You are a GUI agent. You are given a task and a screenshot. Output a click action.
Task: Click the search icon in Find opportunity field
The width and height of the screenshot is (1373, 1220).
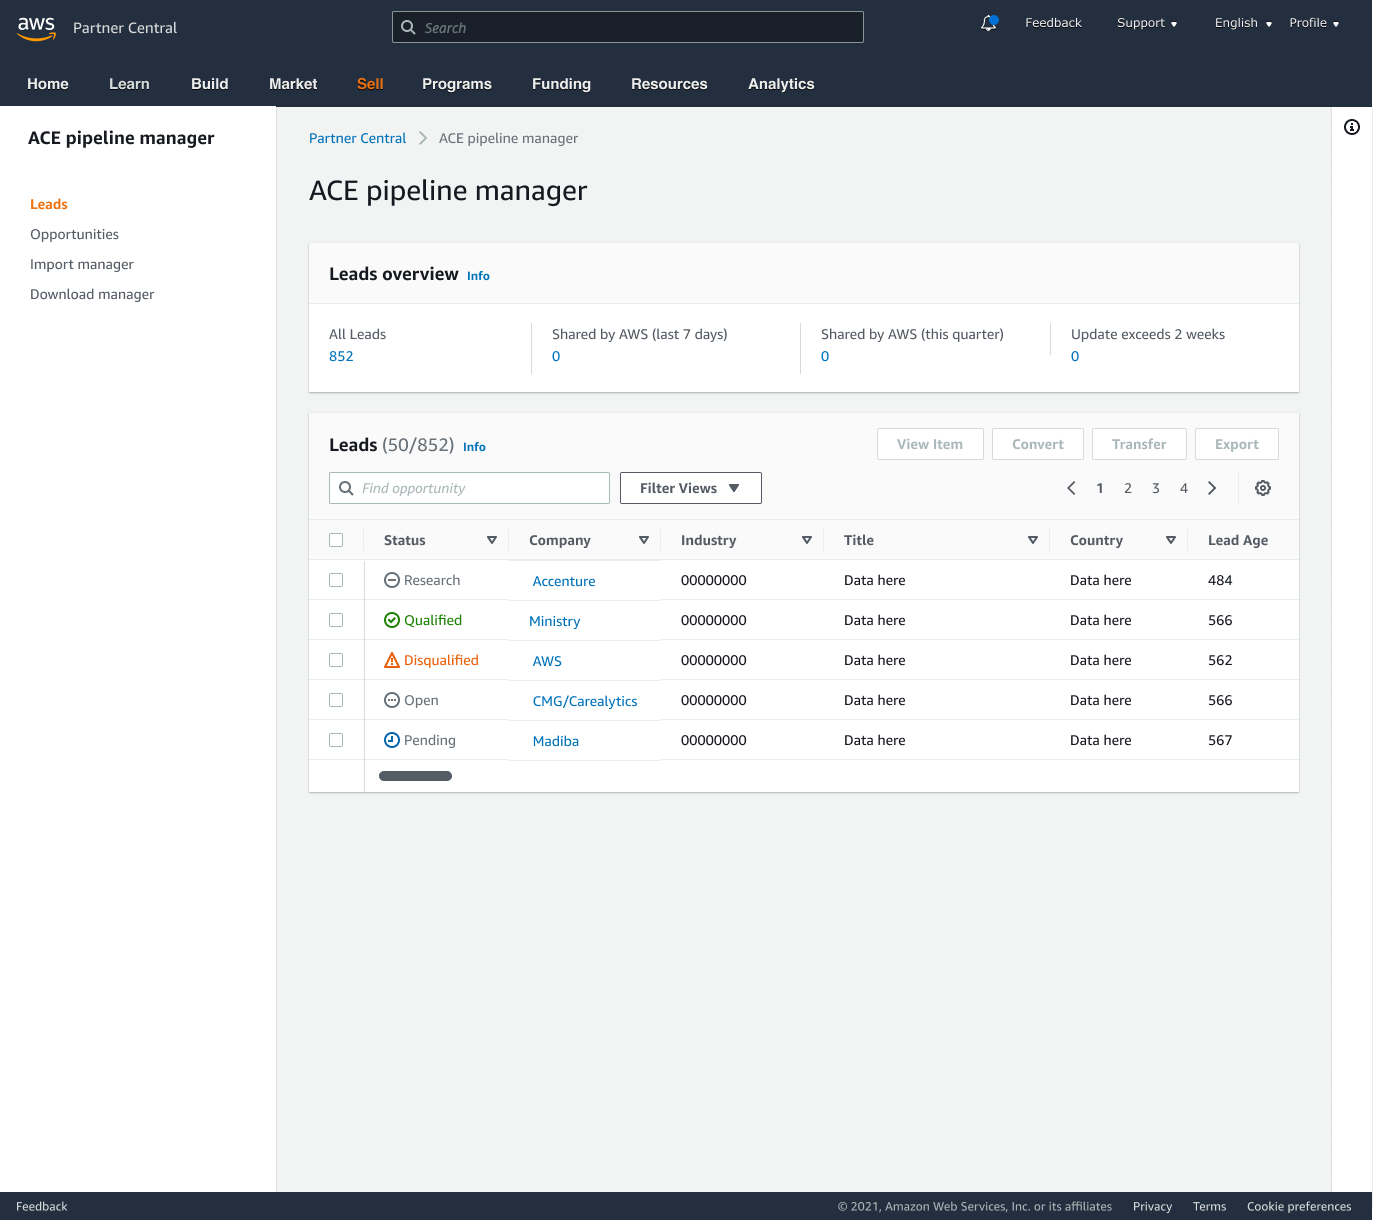[346, 488]
